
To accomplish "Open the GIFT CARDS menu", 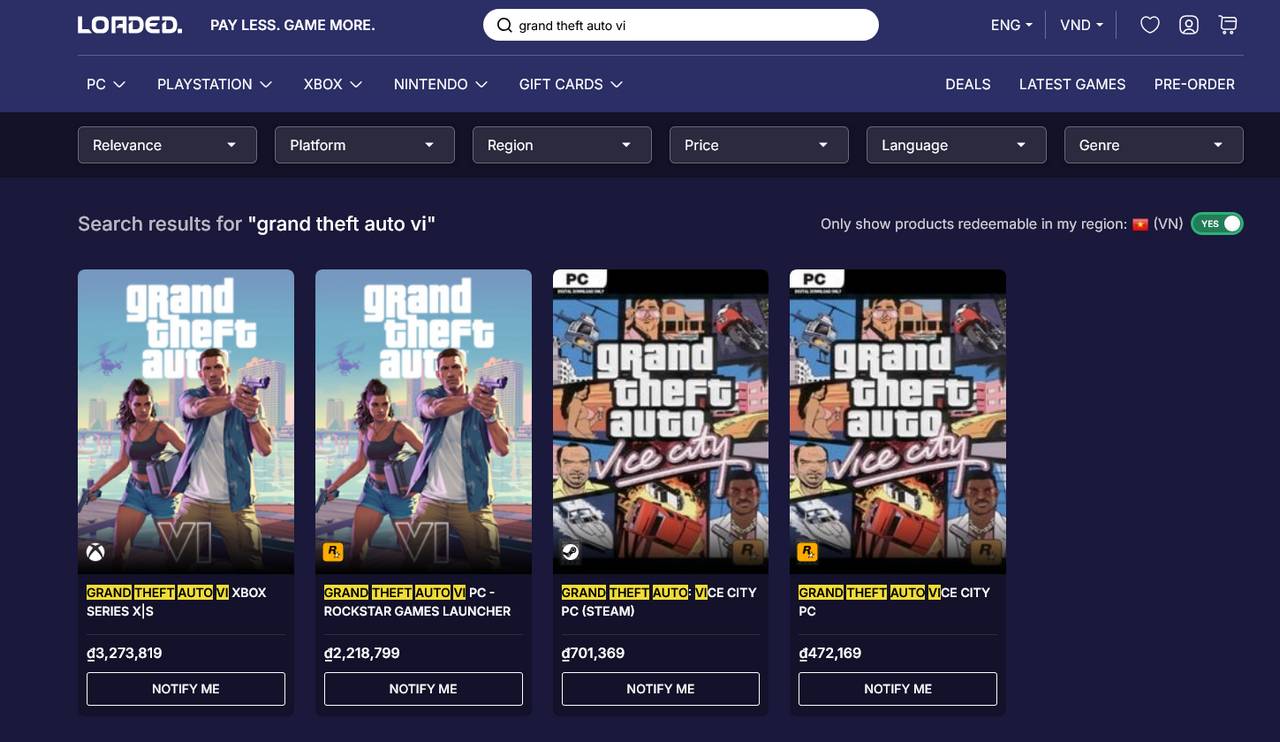I will click(571, 84).
